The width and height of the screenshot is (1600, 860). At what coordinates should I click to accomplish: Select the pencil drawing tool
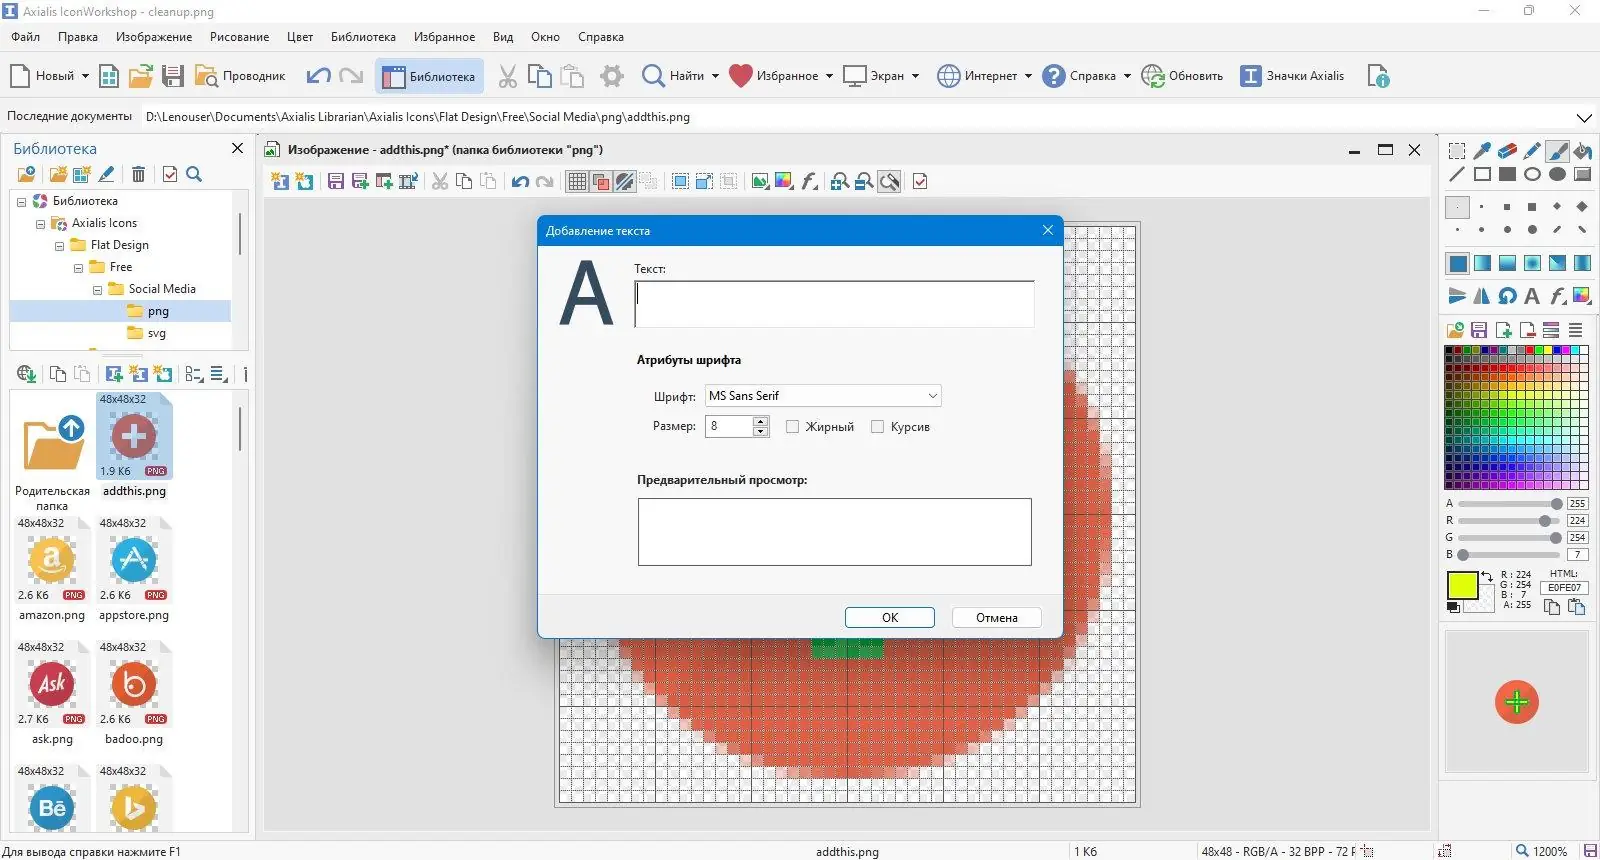pyautogui.click(x=1532, y=151)
